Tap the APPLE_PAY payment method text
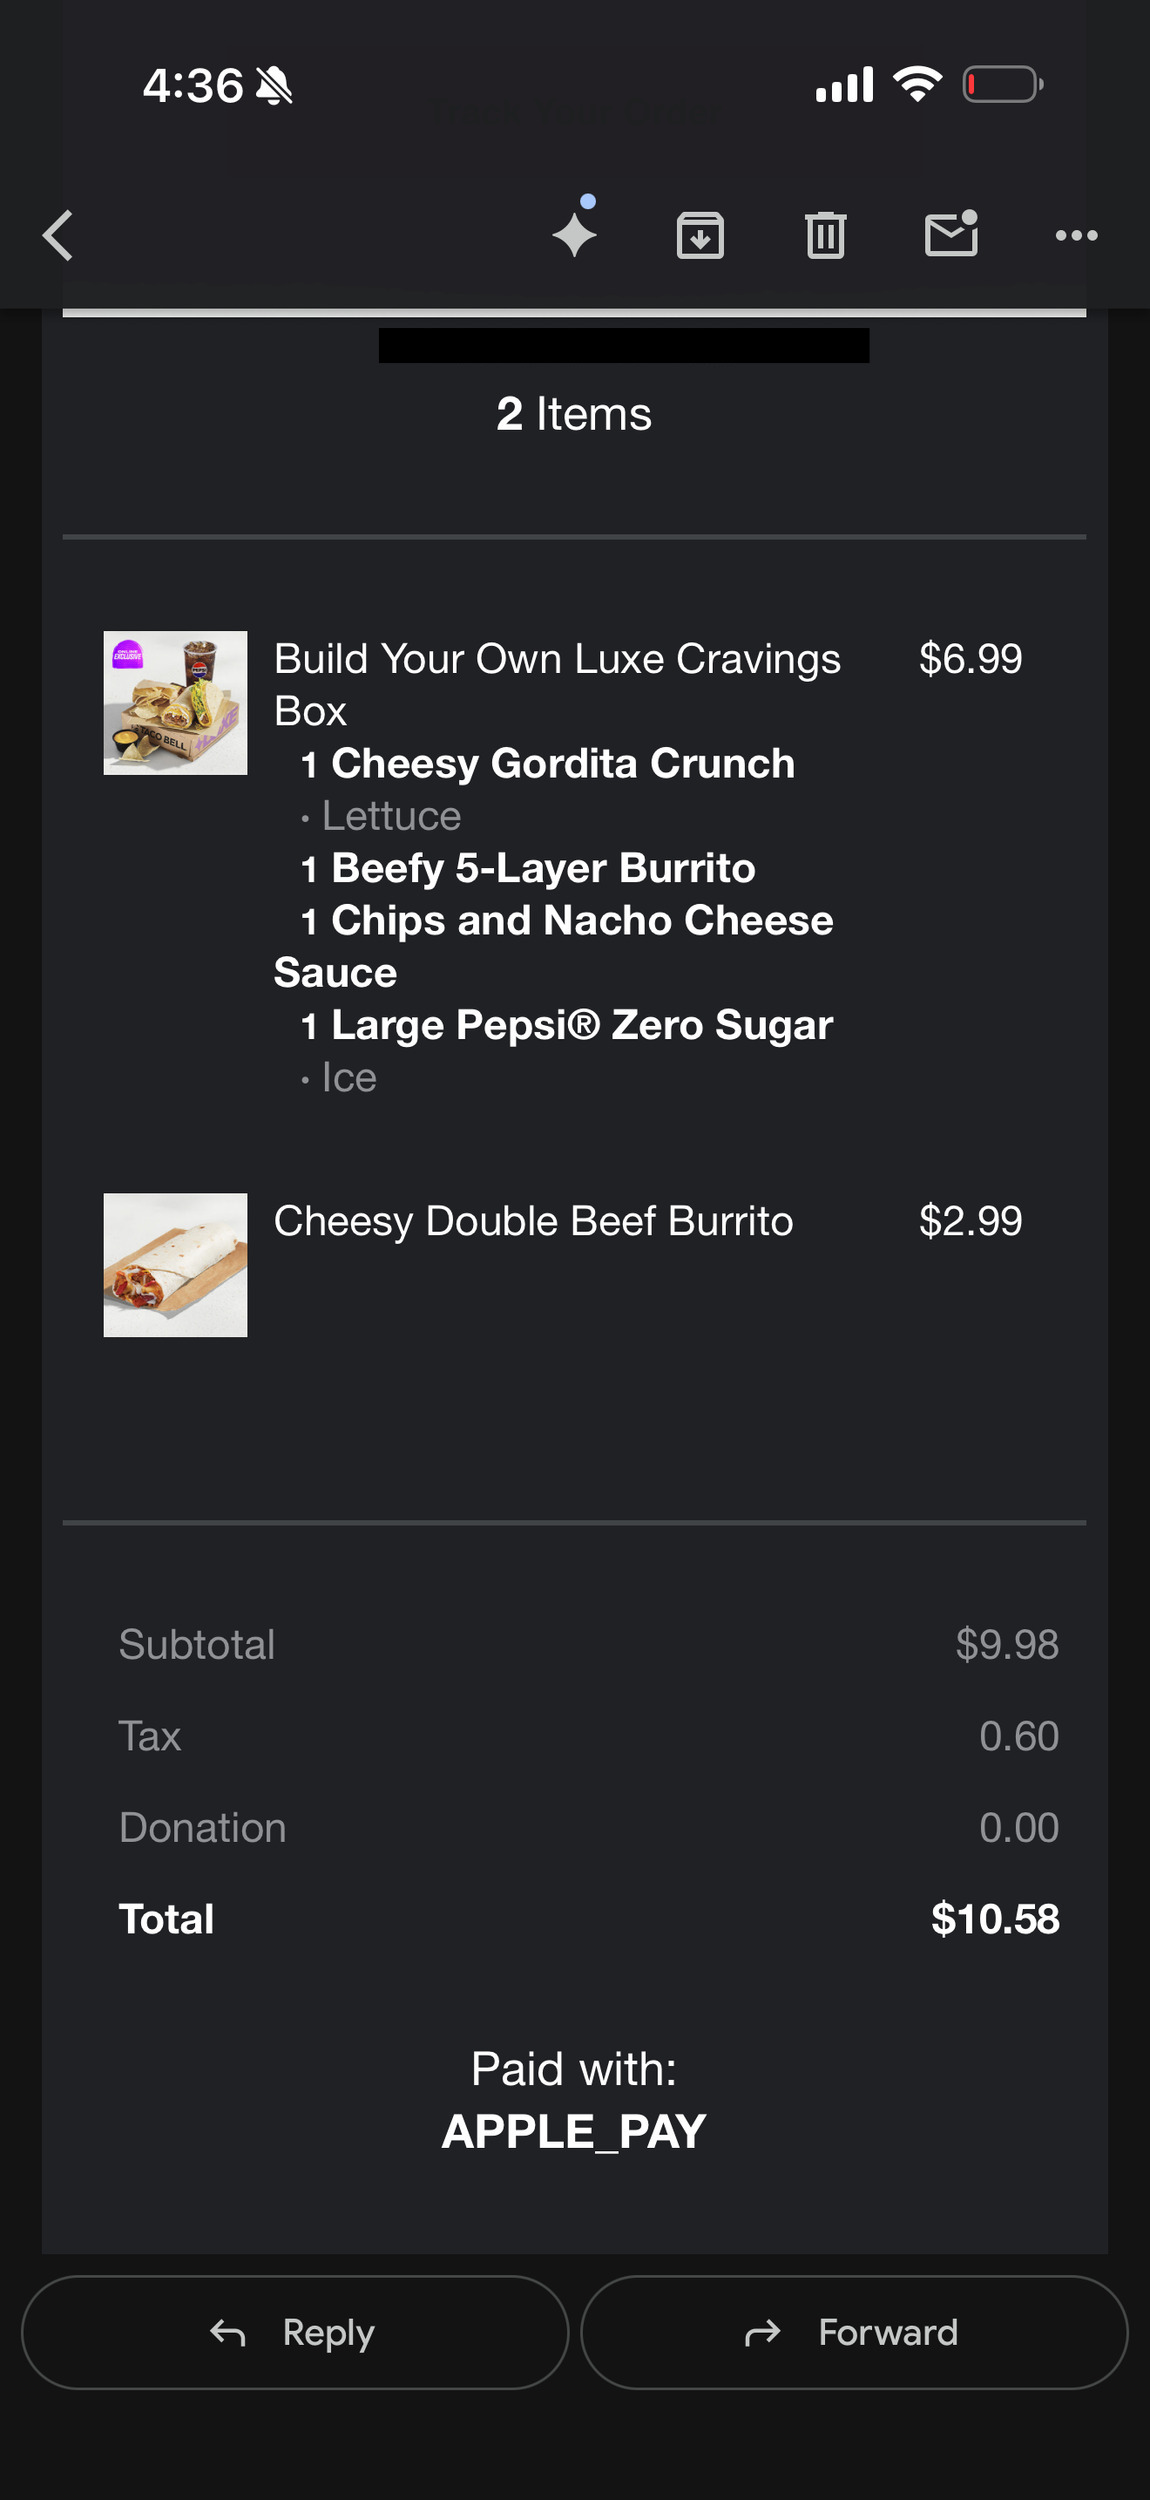 [574, 2131]
